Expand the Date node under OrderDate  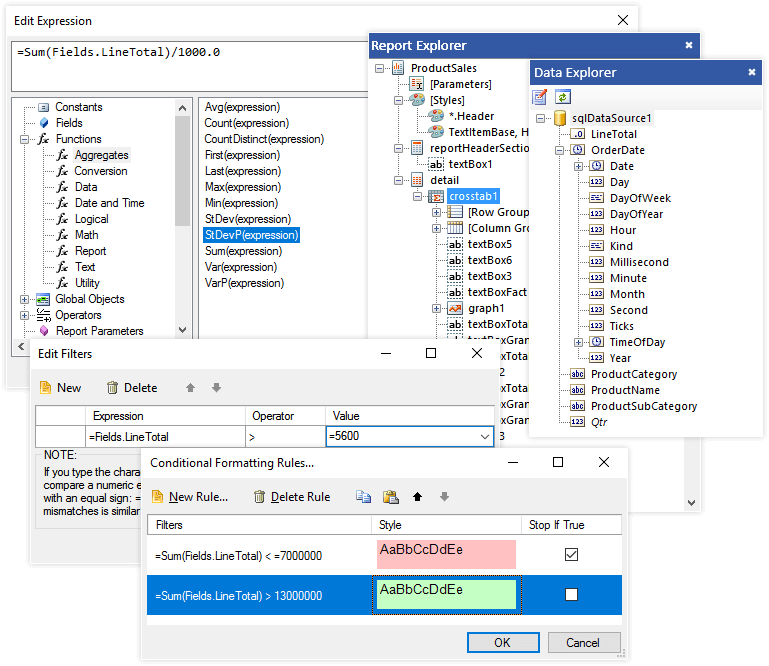579,166
